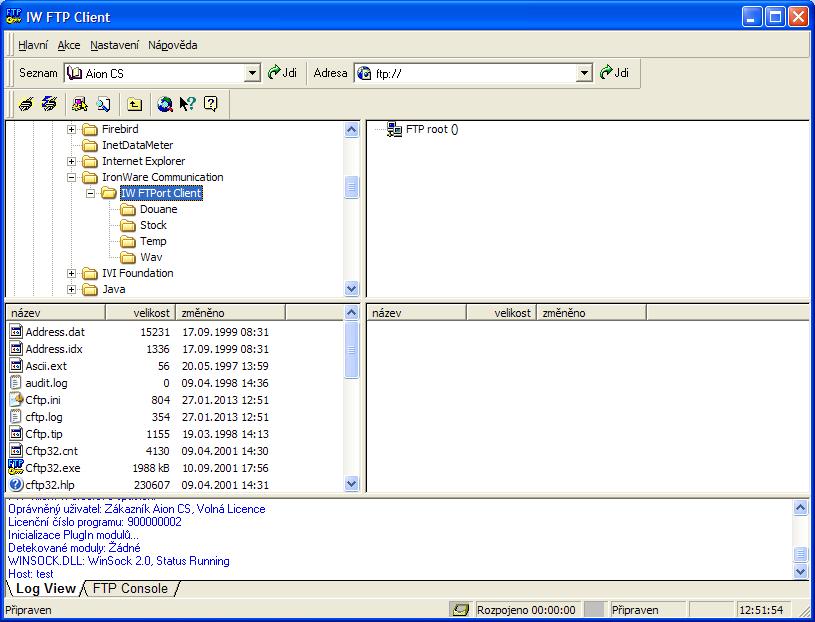Click the parent folder up icon

click(x=134, y=104)
